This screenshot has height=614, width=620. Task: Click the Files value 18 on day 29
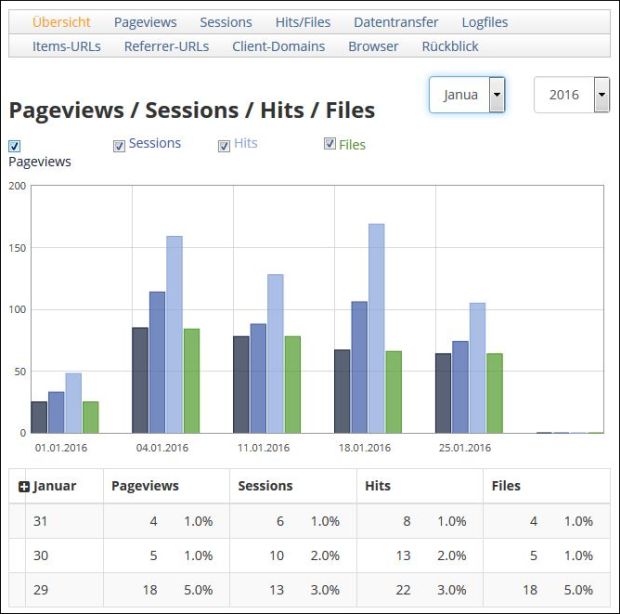tap(530, 590)
